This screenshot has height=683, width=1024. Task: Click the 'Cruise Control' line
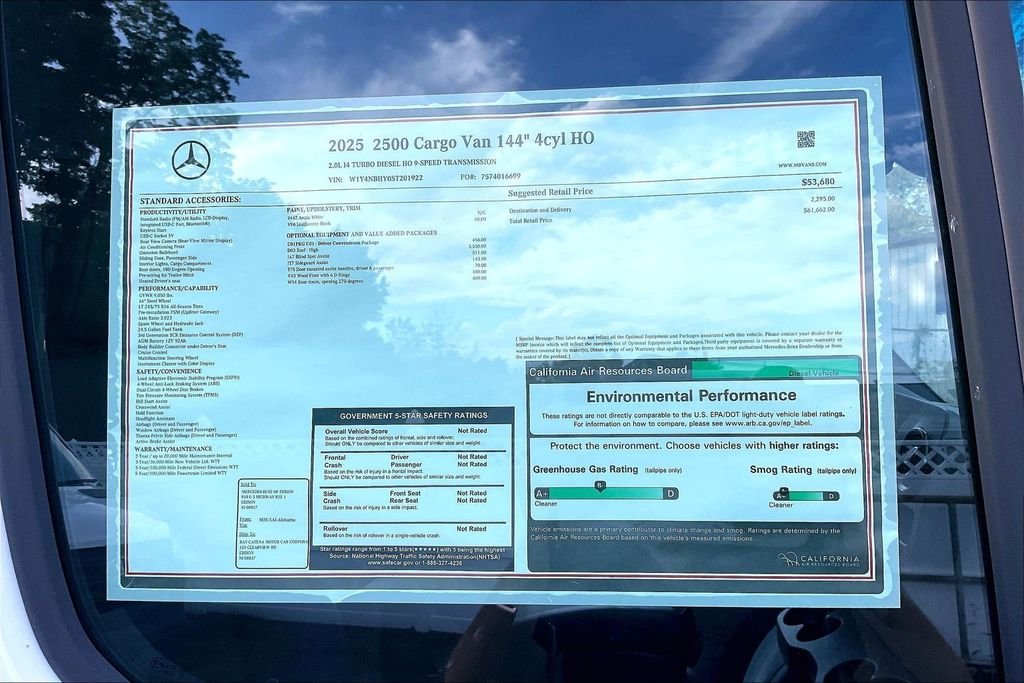152,352
